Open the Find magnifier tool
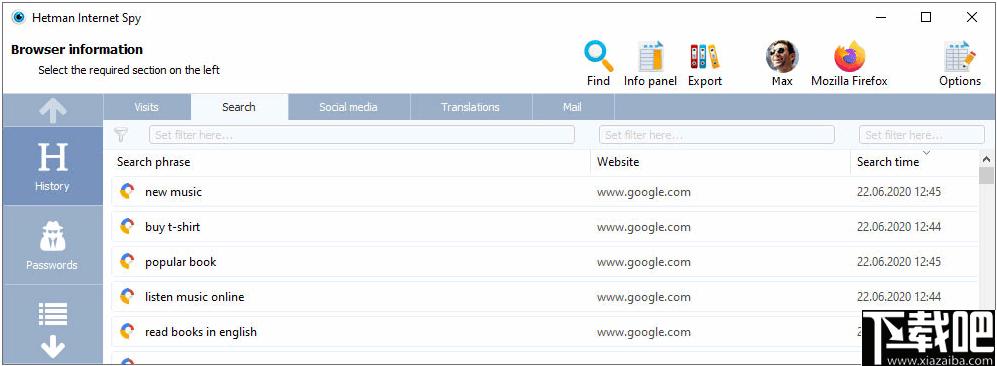Image resolution: width=997 pixels, height=366 pixels. pyautogui.click(x=598, y=57)
